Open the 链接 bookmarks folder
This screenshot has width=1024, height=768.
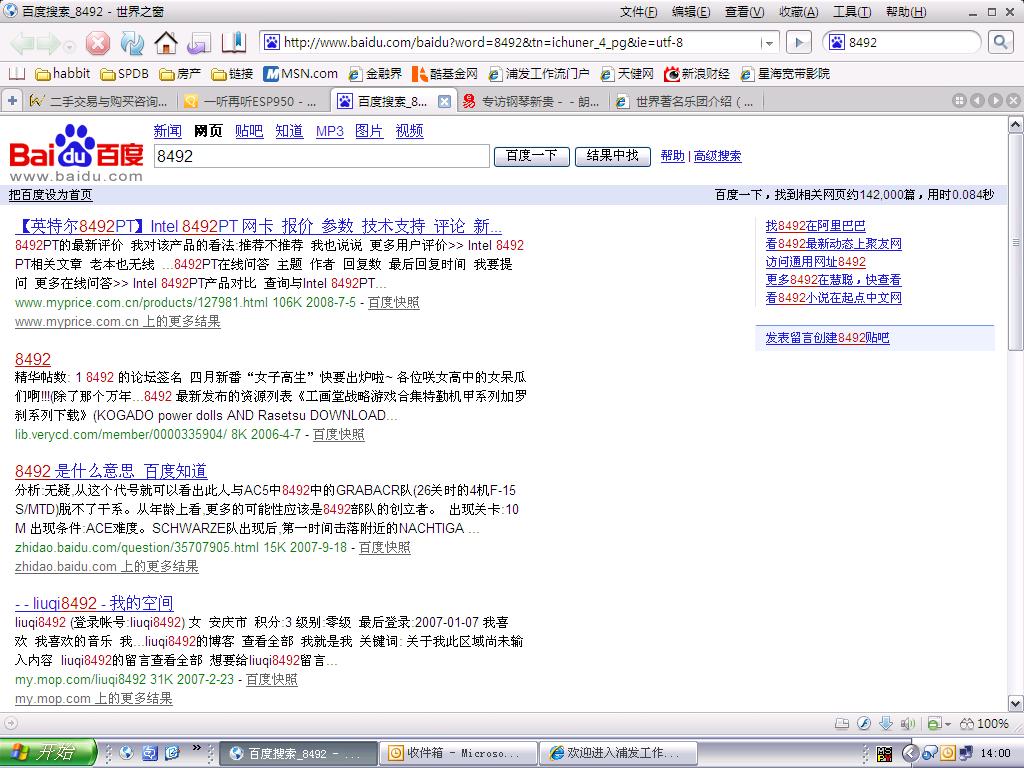coord(232,74)
